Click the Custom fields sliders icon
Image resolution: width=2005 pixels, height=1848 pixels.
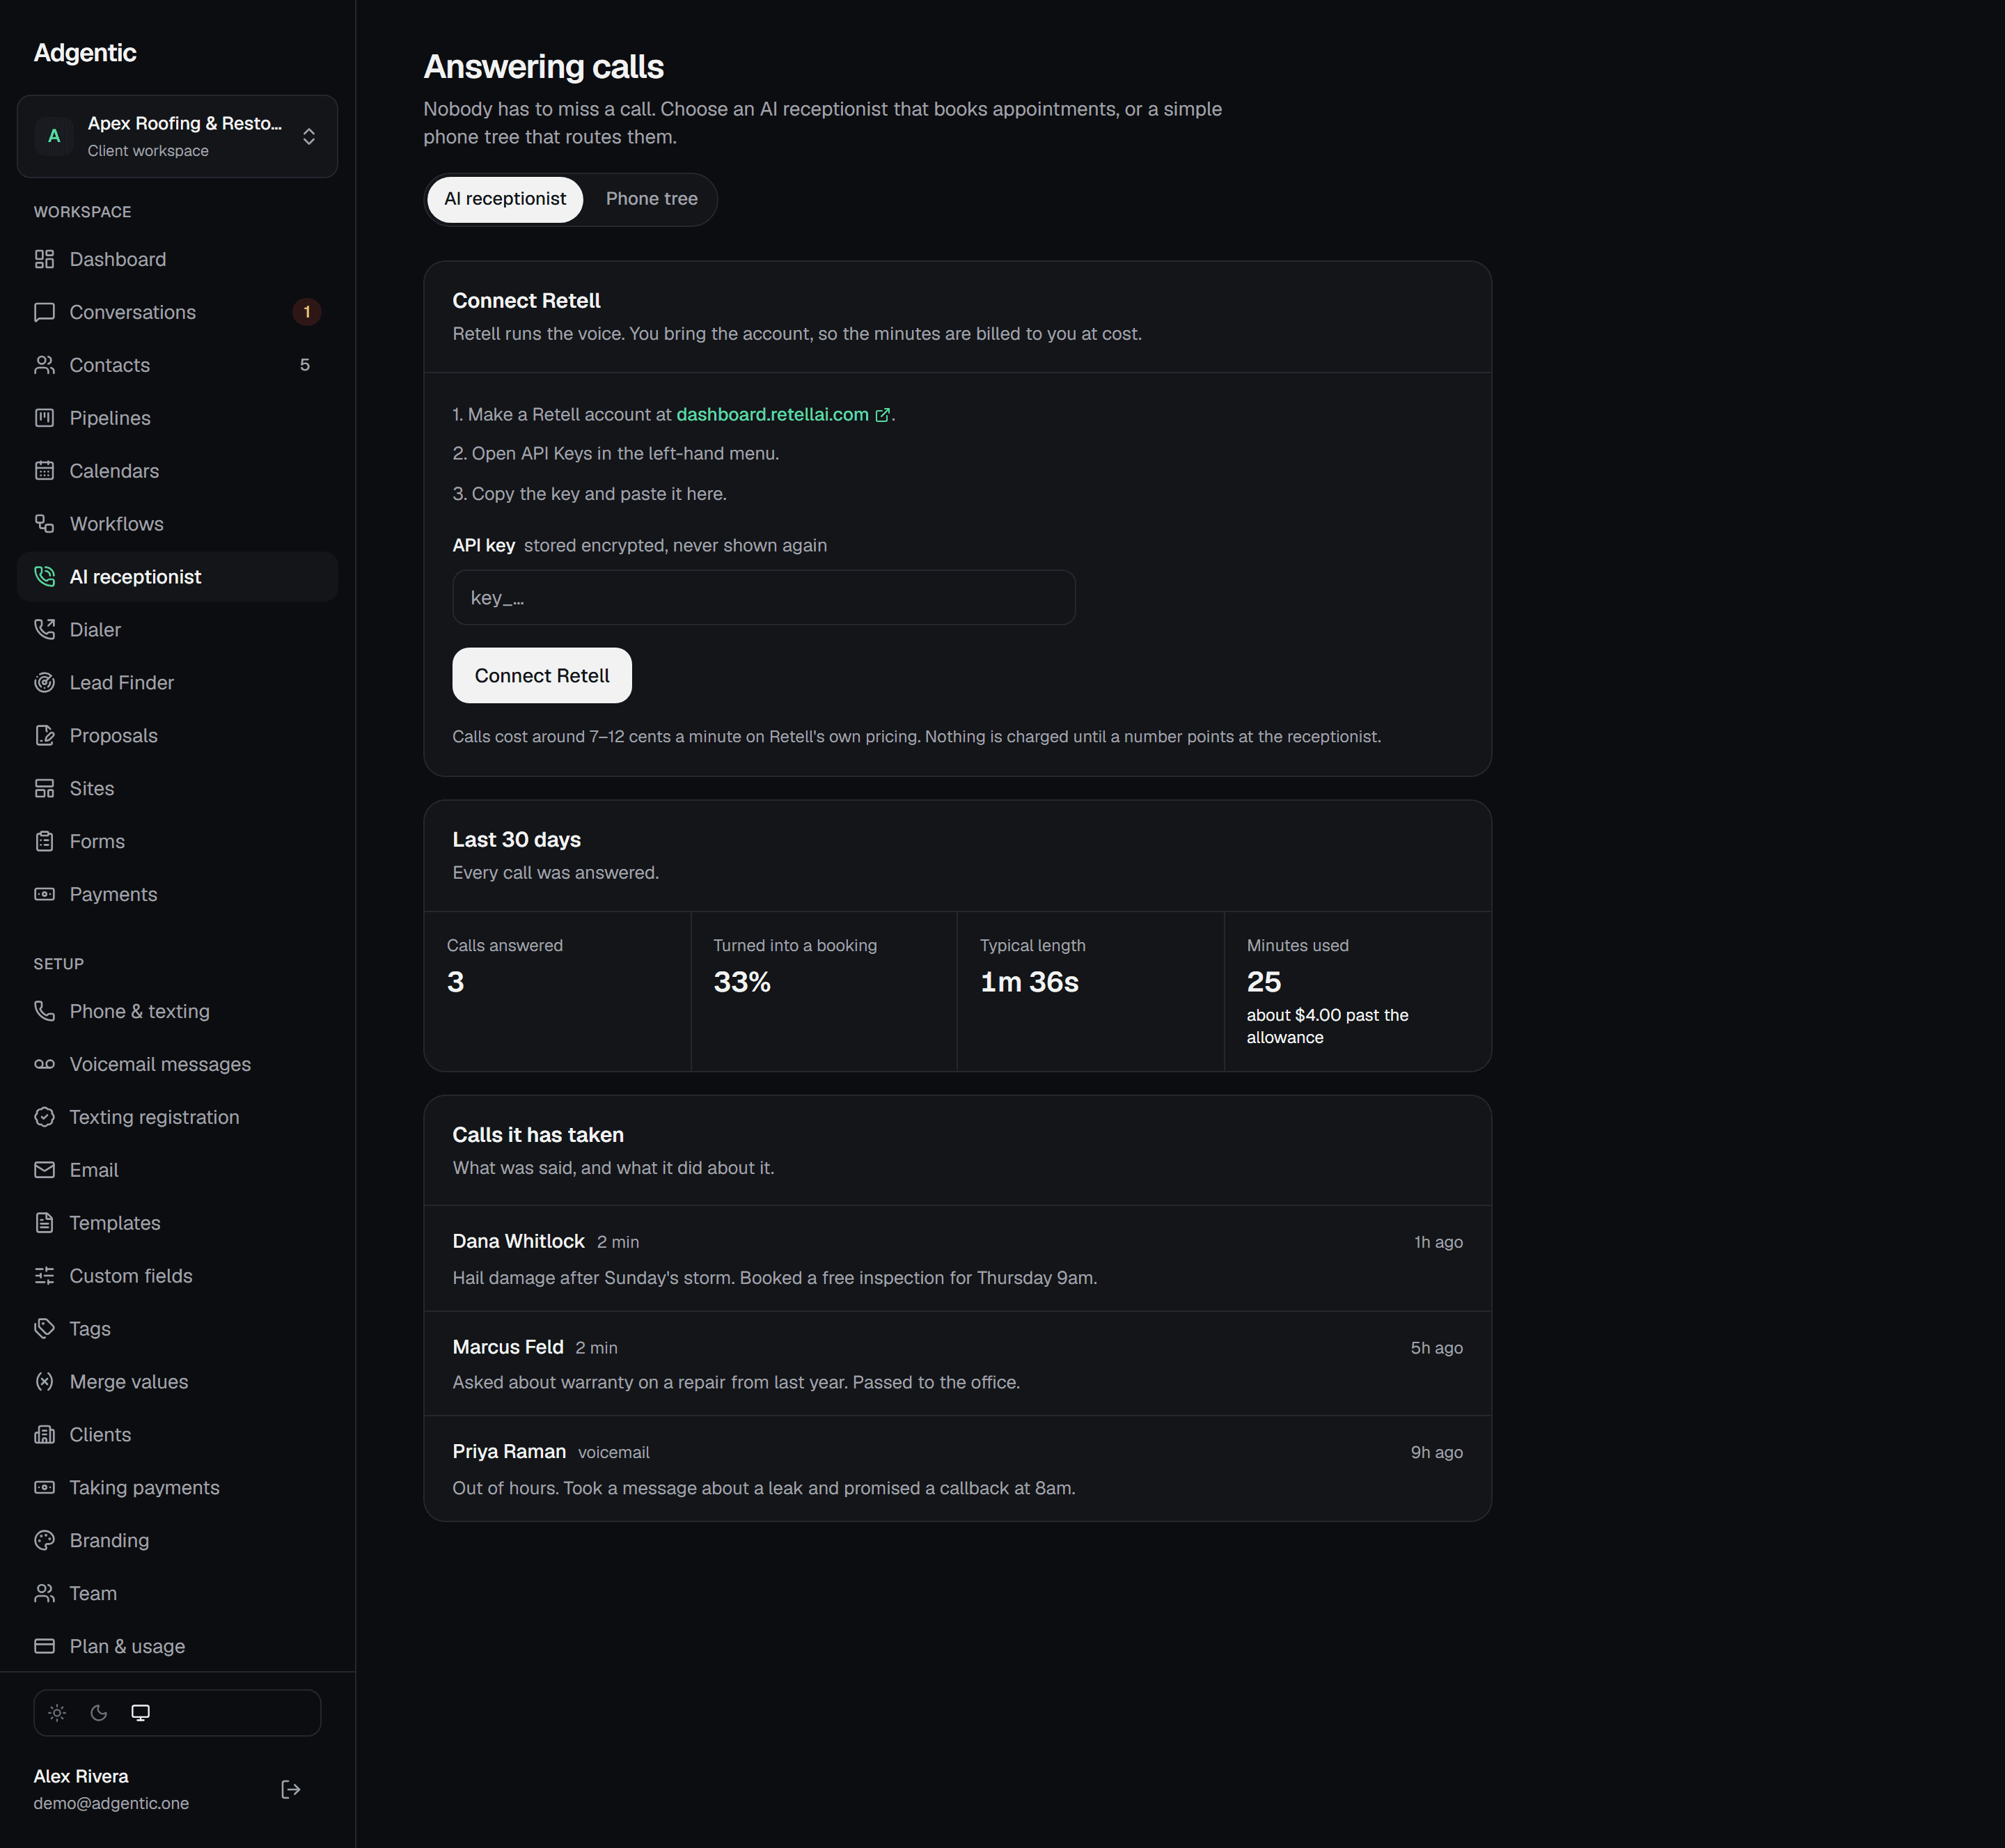click(44, 1276)
